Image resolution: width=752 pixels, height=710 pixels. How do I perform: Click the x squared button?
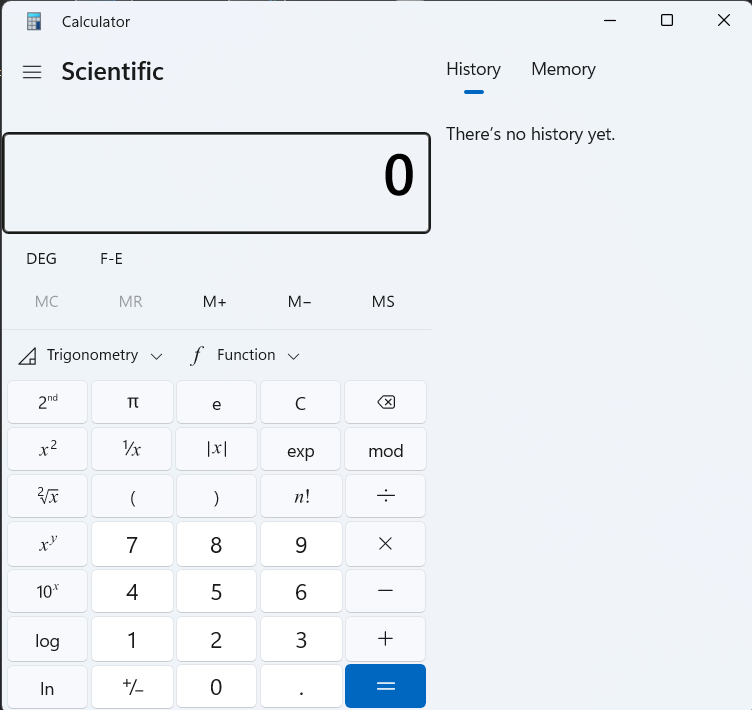(48, 450)
